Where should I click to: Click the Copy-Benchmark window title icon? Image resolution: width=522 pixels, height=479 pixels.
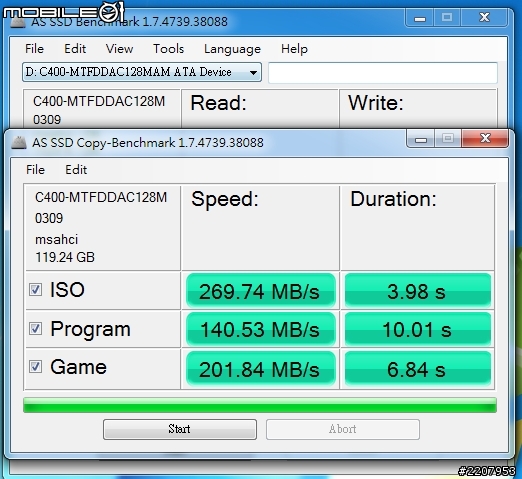(x=19, y=143)
